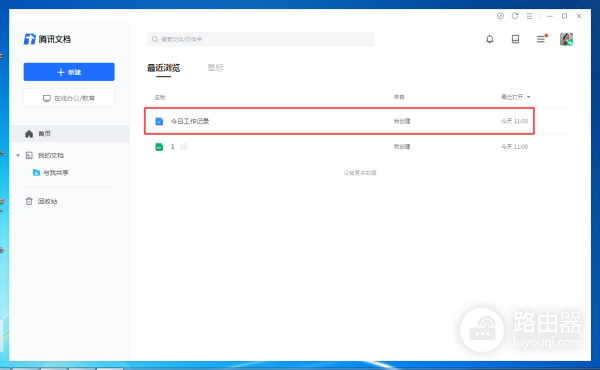Click the magnifier icon in the search box
Viewport: 600px width, 370px height.
point(155,39)
